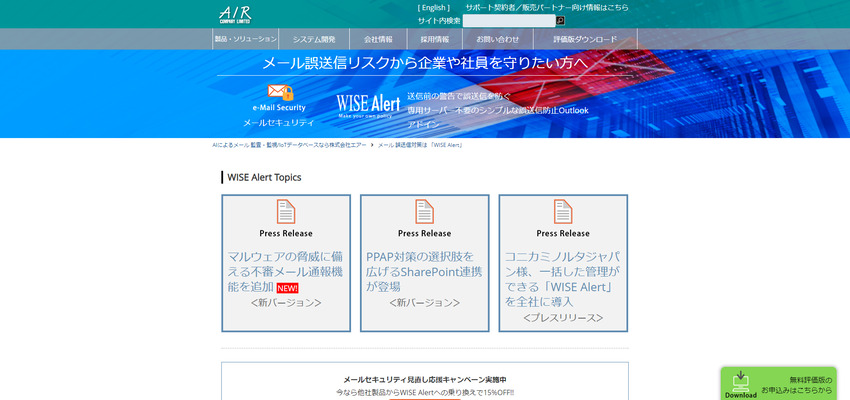
Task: Click the e-Mail Security envelope lock icon
Action: pos(280,92)
